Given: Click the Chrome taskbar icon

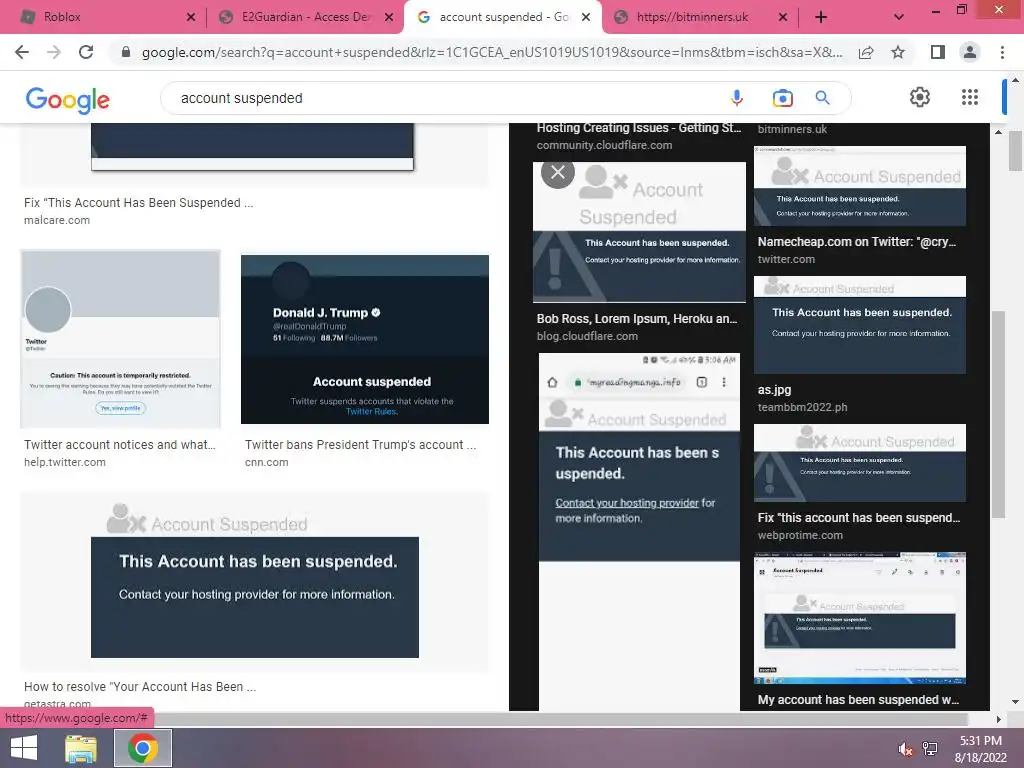Looking at the screenshot, I should tap(143, 748).
